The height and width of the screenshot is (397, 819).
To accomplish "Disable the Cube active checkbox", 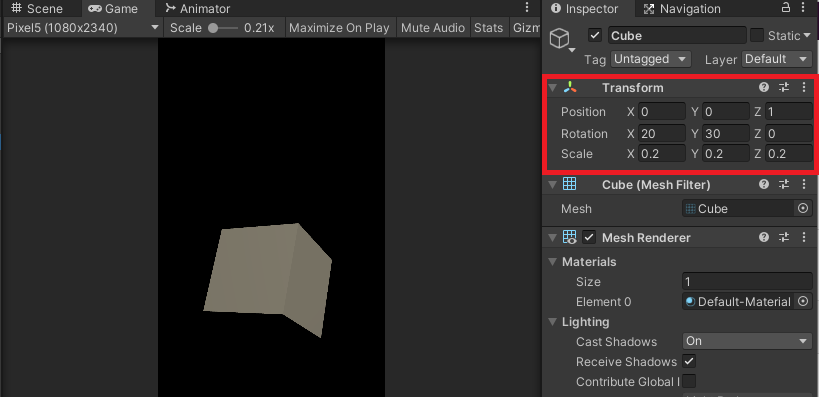I will [x=595, y=36].
